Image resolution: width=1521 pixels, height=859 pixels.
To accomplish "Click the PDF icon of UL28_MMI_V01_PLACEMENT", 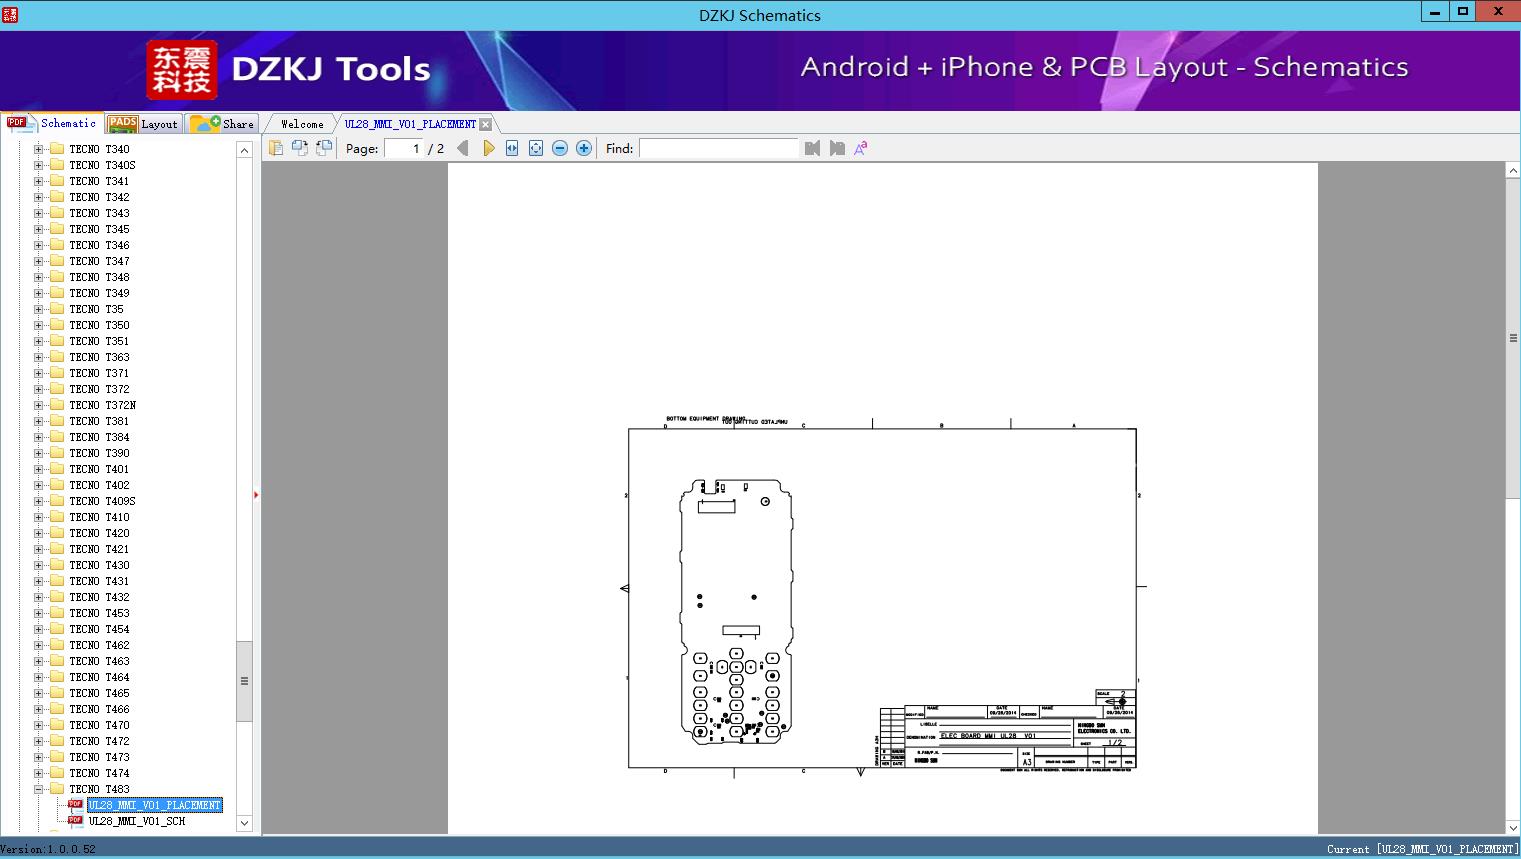I will (75, 805).
